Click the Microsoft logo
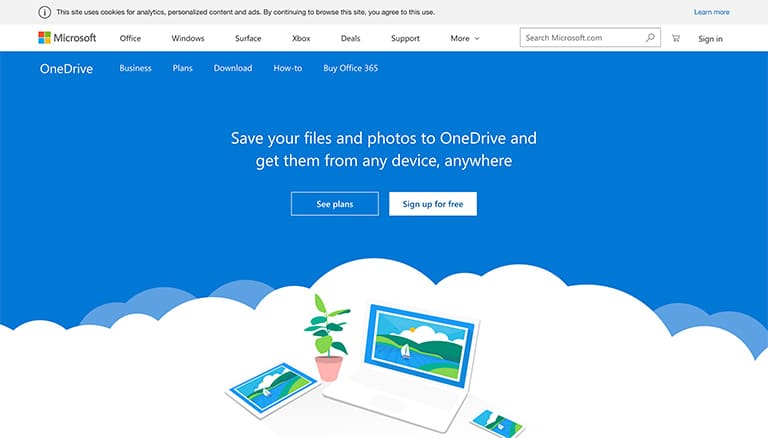This screenshot has height=438, width=768. (67, 38)
